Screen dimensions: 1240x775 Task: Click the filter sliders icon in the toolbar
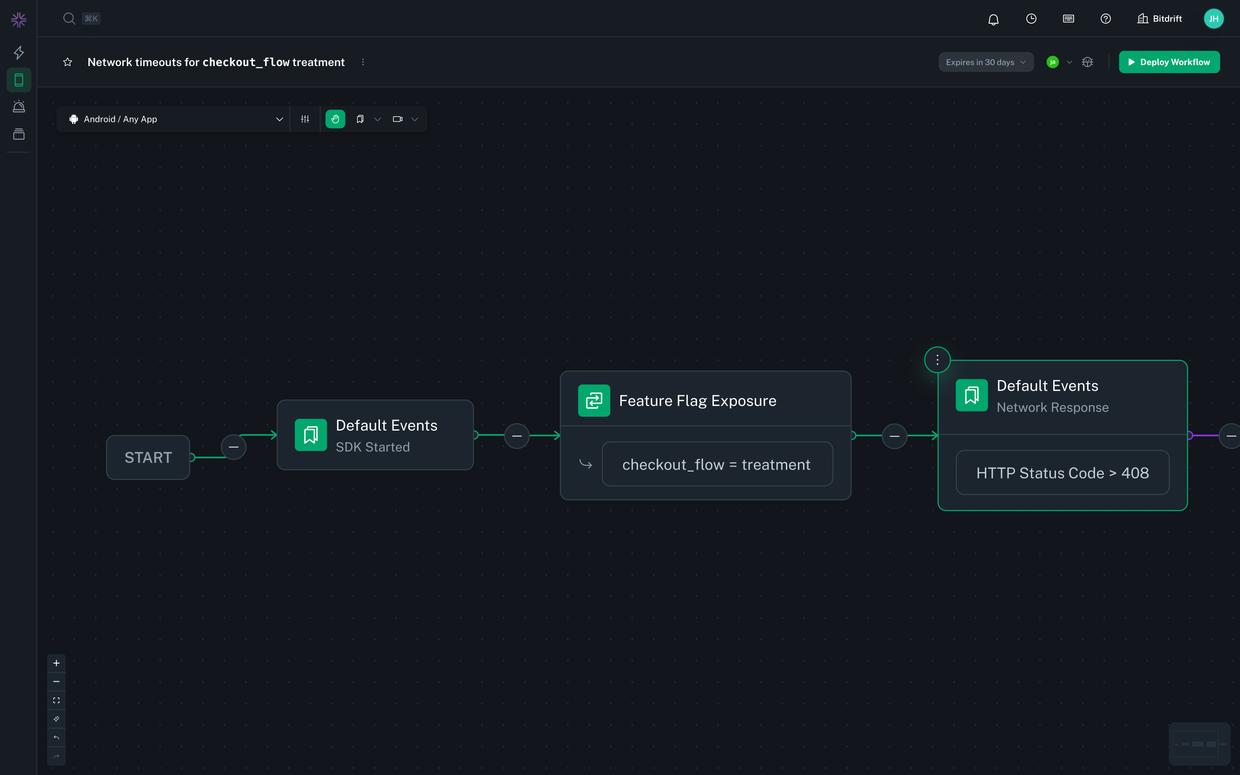click(305, 118)
